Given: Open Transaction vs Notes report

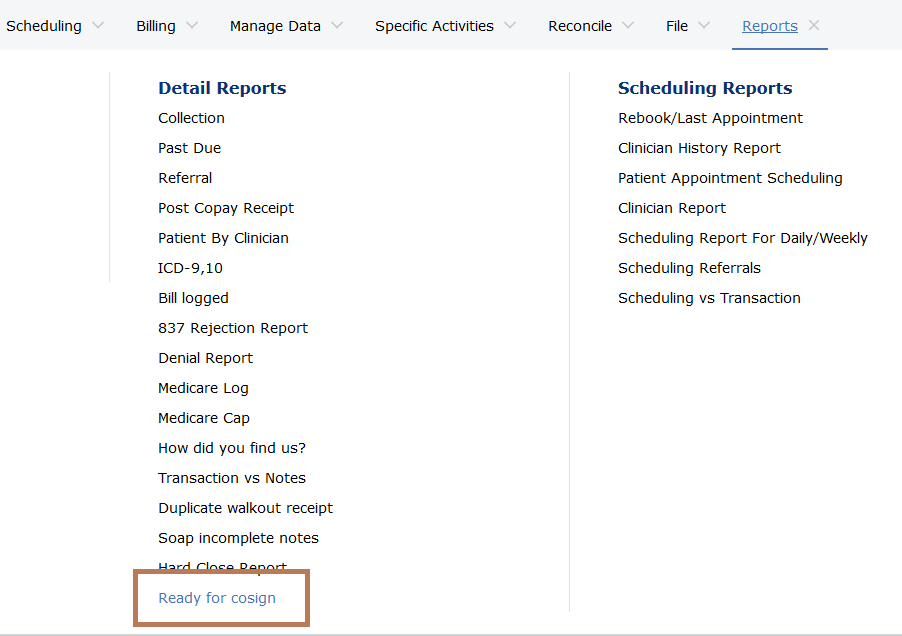Looking at the screenshot, I should pyautogui.click(x=232, y=478).
